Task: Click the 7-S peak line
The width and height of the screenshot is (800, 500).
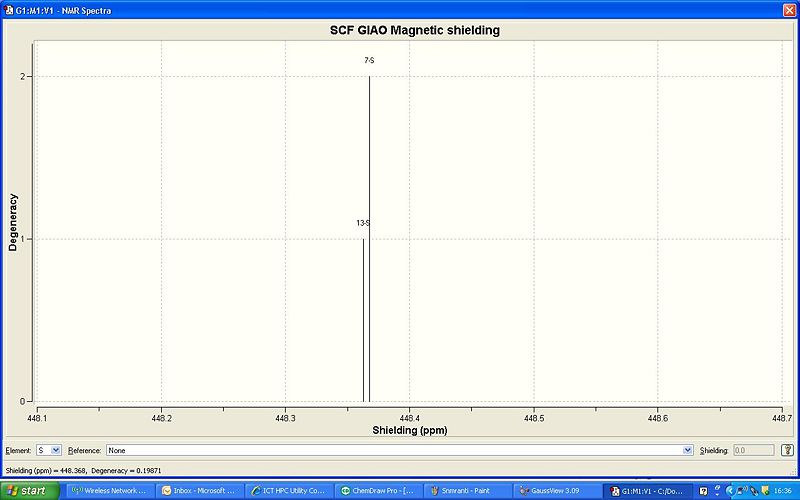Action: click(x=369, y=239)
